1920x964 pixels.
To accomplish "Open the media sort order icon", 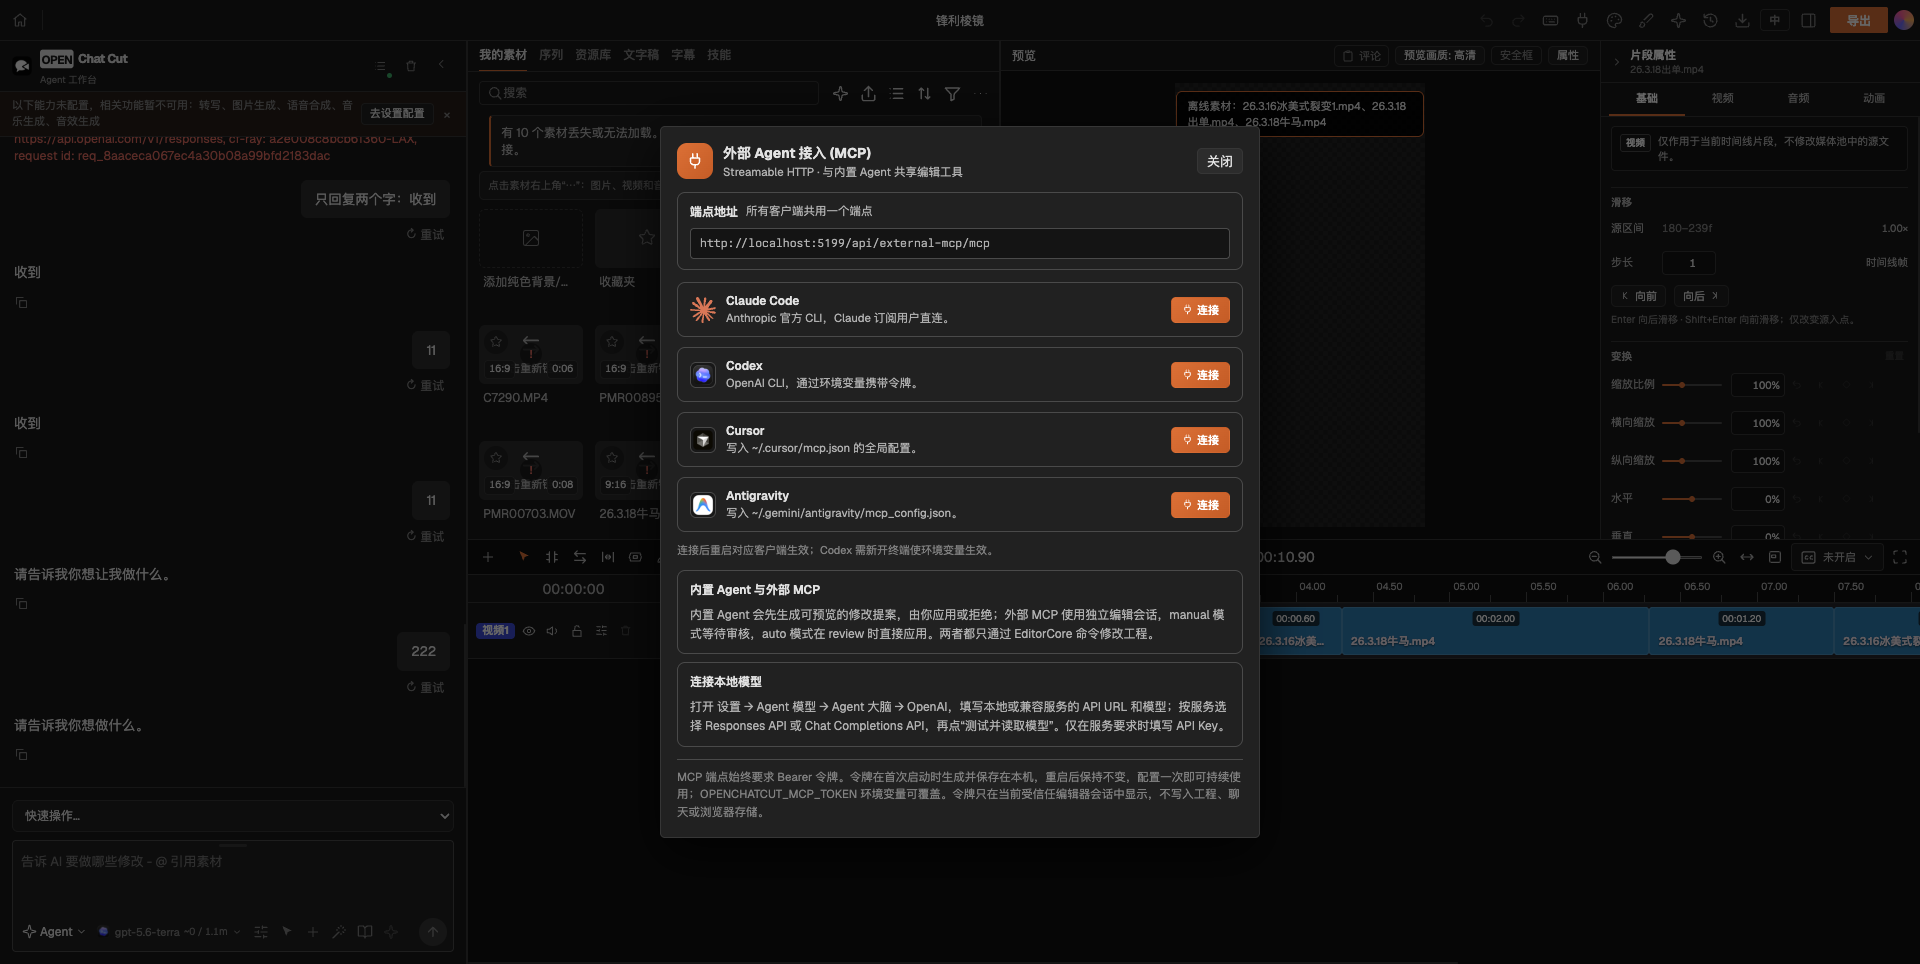I will [x=924, y=93].
